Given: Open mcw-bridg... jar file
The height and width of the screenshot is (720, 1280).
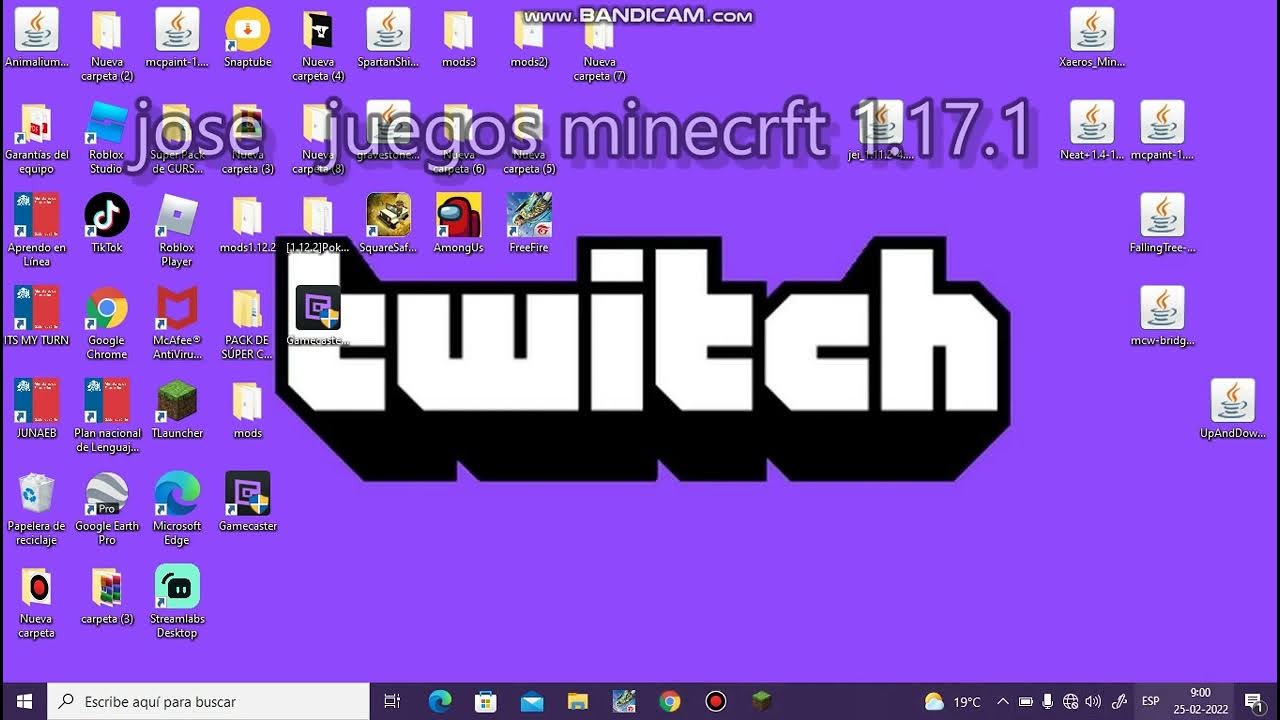Looking at the screenshot, I should point(1162,309).
